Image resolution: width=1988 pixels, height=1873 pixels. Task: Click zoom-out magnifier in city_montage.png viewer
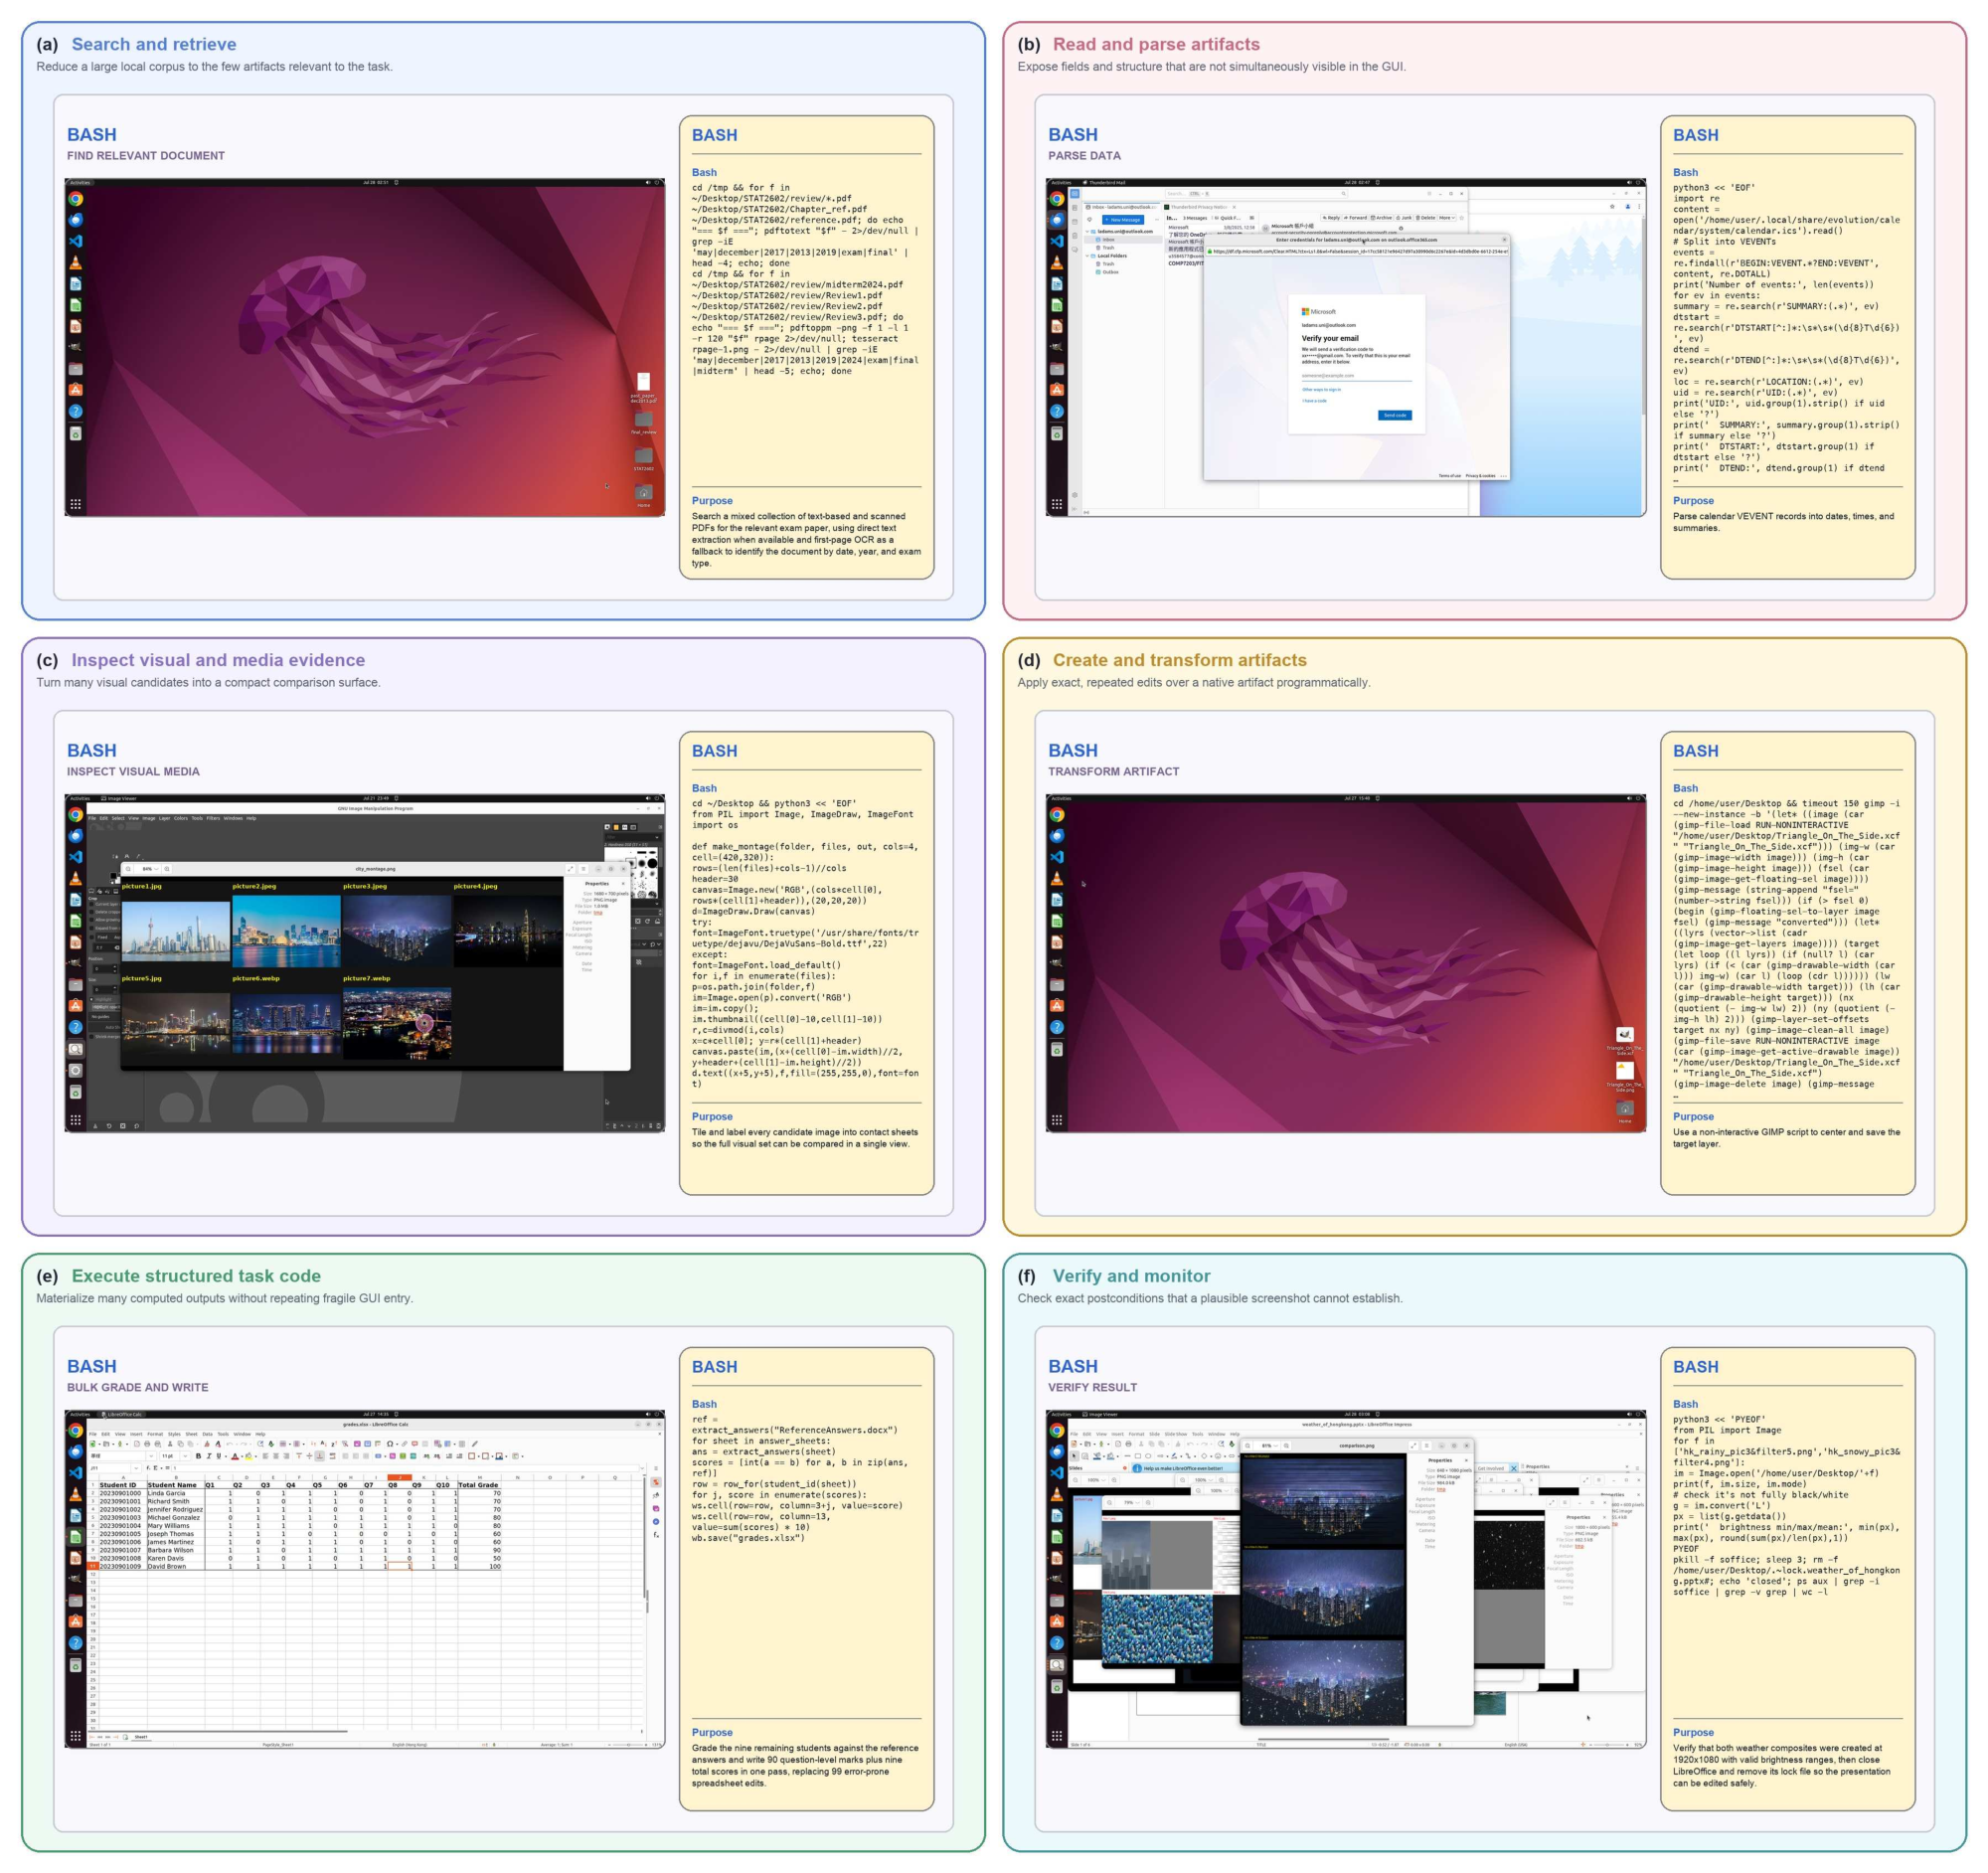[128, 869]
